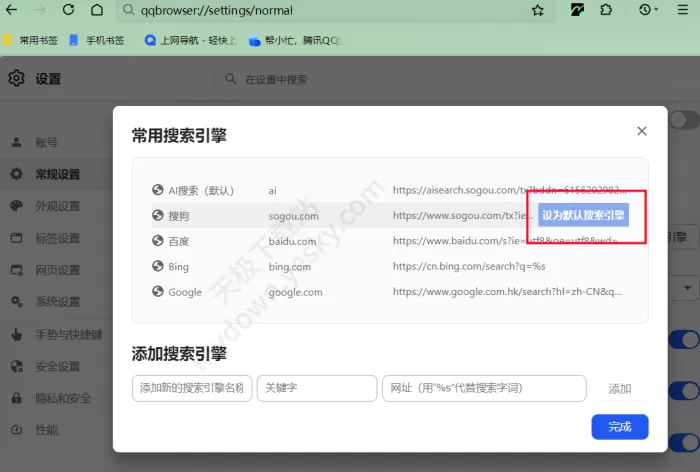Open the 手势与快捷键 settings section
700x472 pixels.
[56, 334]
